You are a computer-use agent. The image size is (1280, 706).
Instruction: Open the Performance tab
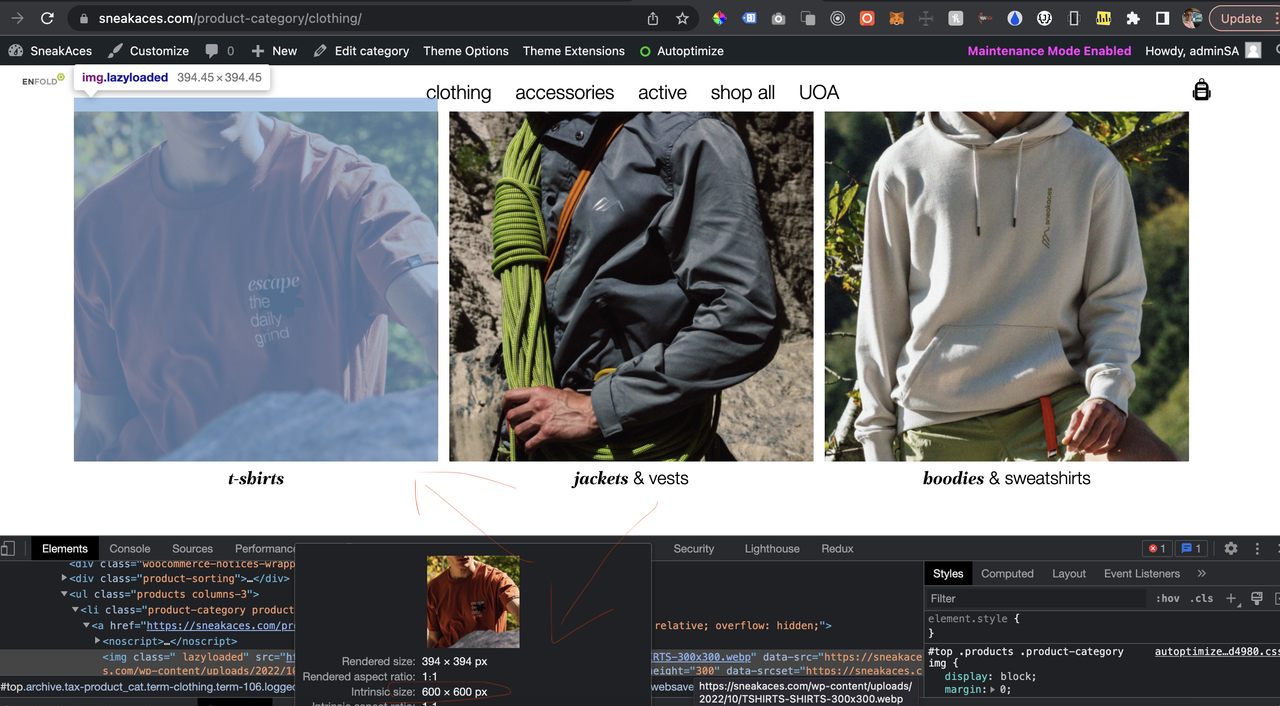[264, 548]
